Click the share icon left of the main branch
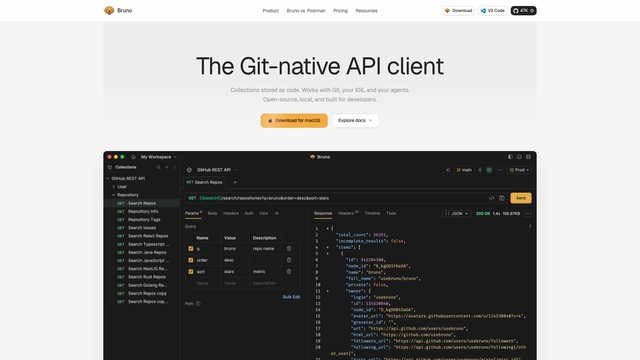The width and height of the screenshot is (640, 360). tap(448, 170)
